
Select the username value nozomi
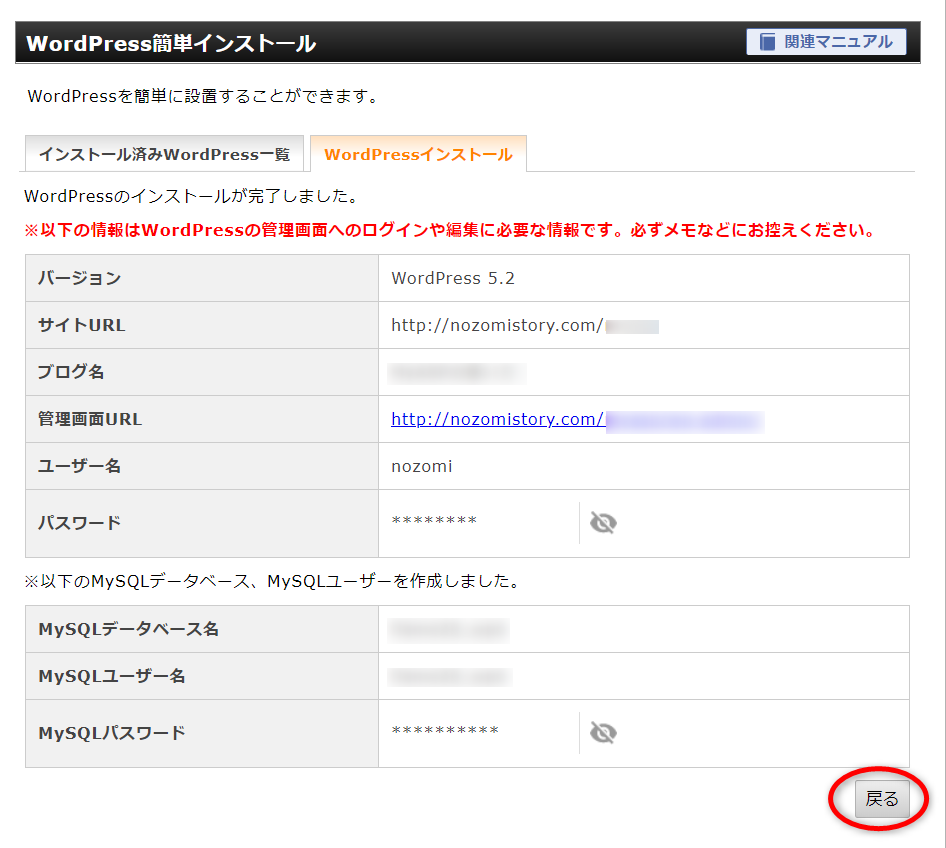point(422,466)
